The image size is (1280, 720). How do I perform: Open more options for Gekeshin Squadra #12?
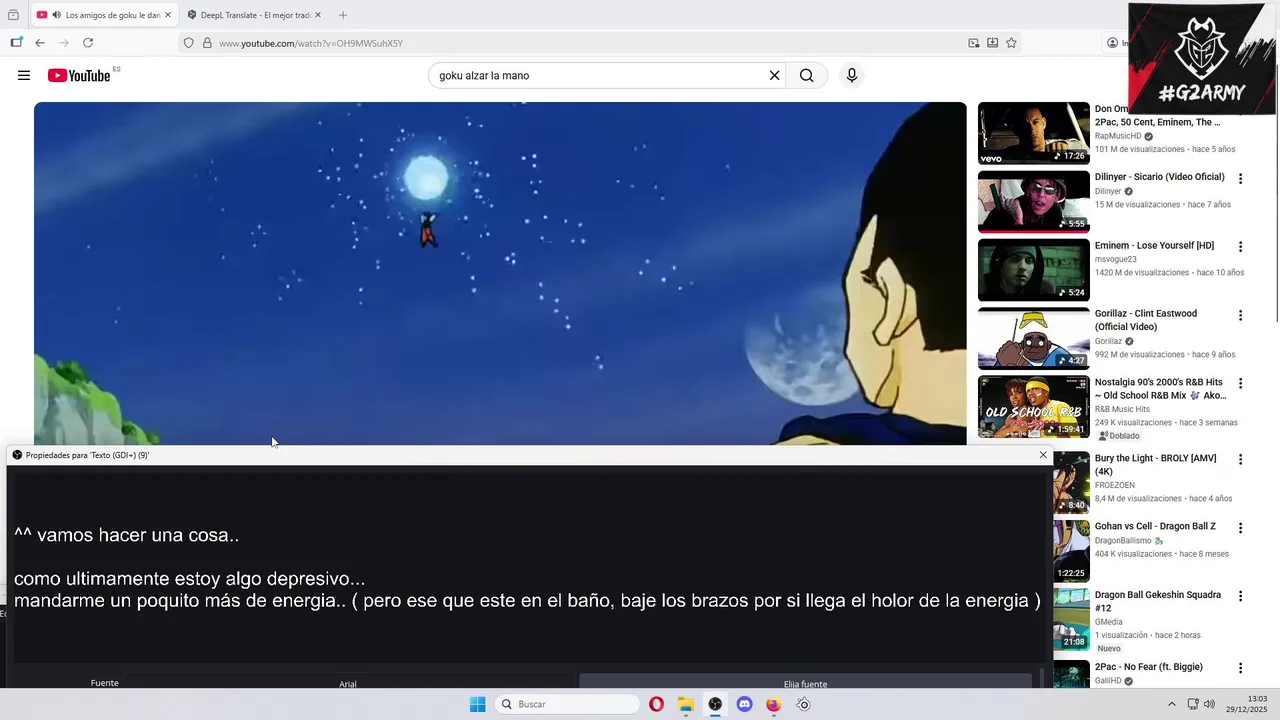[1240, 596]
